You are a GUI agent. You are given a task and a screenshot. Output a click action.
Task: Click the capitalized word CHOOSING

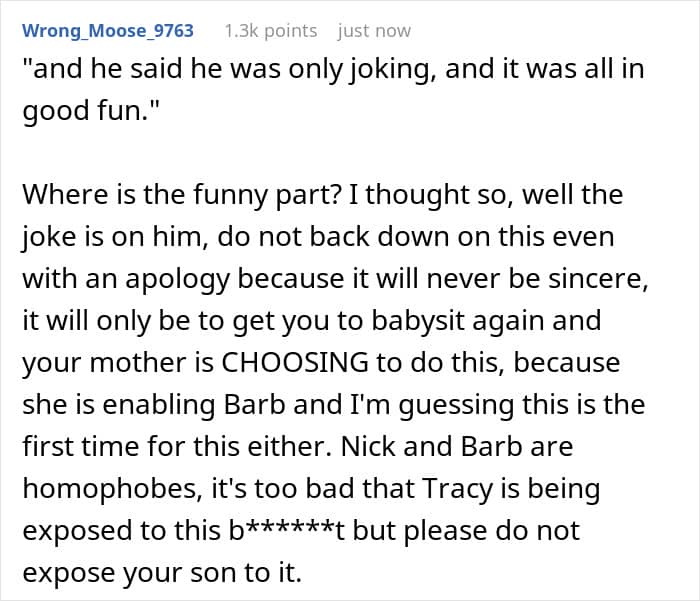[x=295, y=362]
